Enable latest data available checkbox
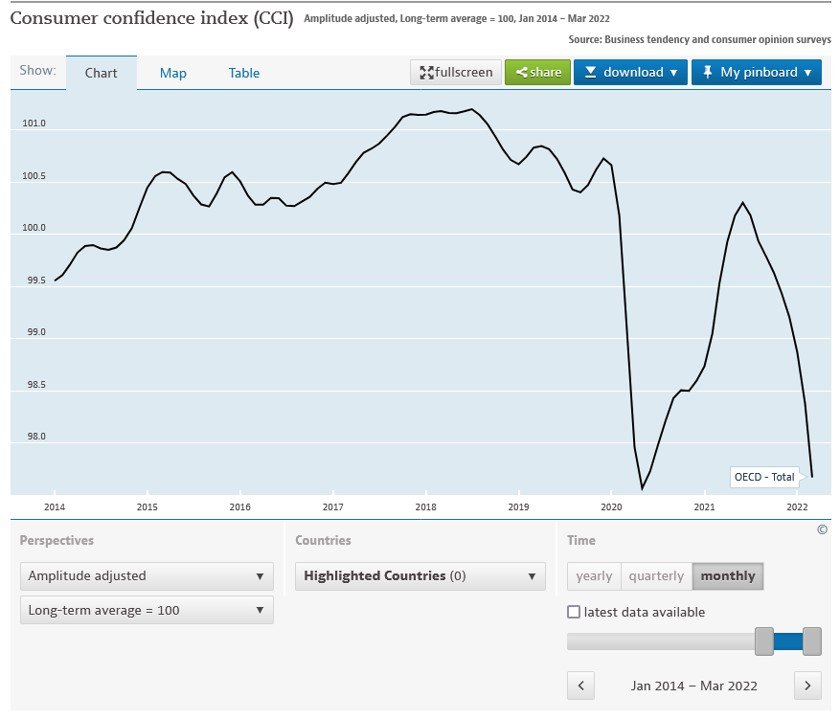 [574, 612]
